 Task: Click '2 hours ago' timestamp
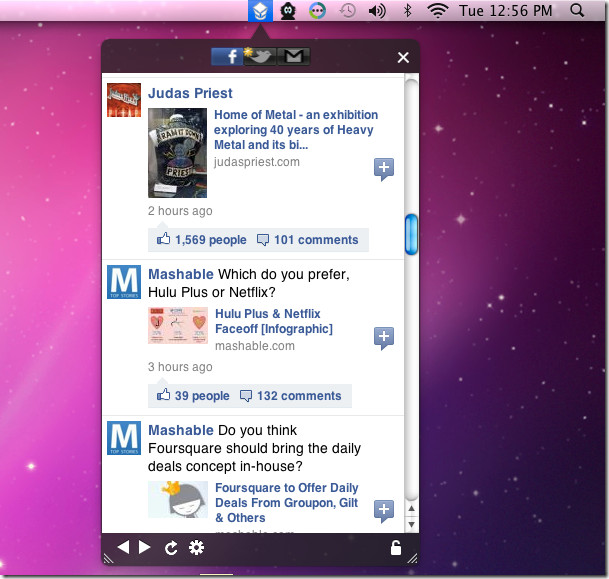pos(180,211)
